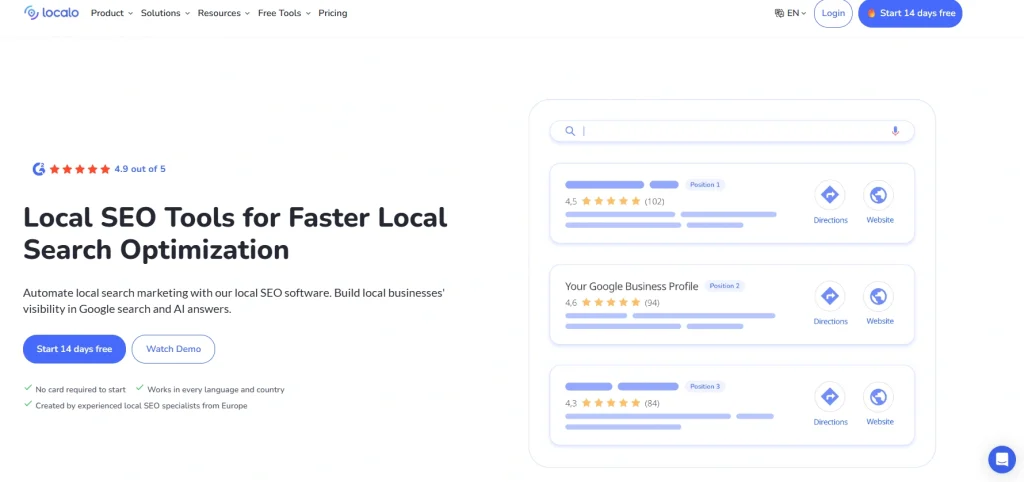Click the flame icon in header button
1024x482 pixels.
[871, 13]
